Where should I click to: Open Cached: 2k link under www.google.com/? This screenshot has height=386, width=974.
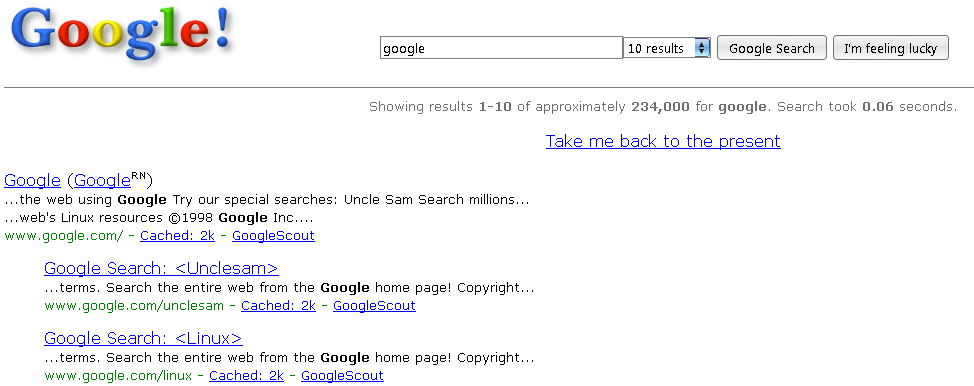click(x=178, y=236)
